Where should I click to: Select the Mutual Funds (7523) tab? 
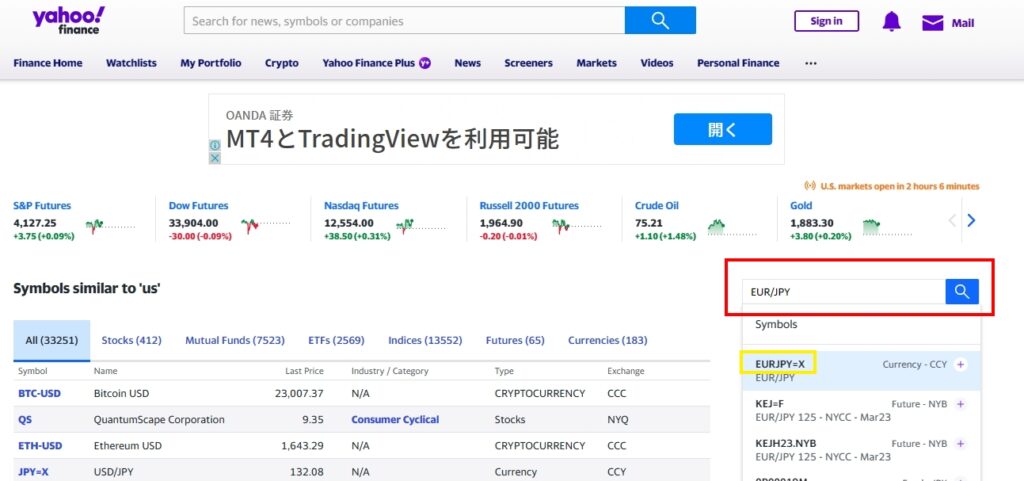click(235, 341)
